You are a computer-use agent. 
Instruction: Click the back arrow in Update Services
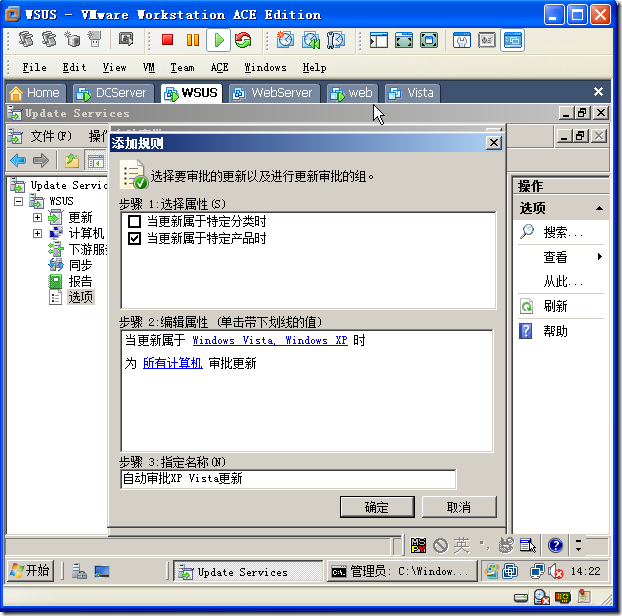(18, 161)
